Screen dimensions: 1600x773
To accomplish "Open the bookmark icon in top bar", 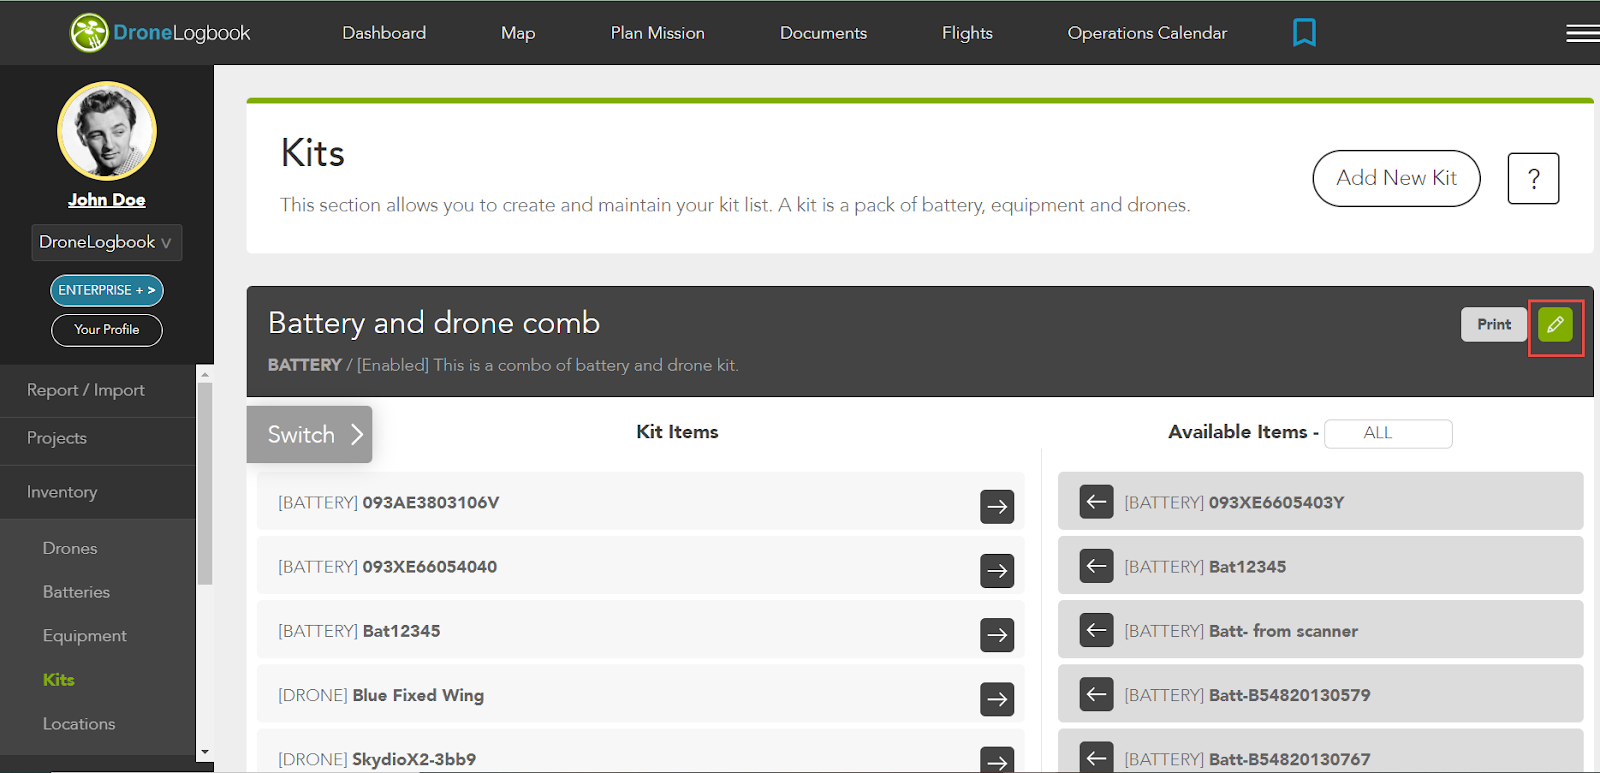I will (x=1304, y=33).
